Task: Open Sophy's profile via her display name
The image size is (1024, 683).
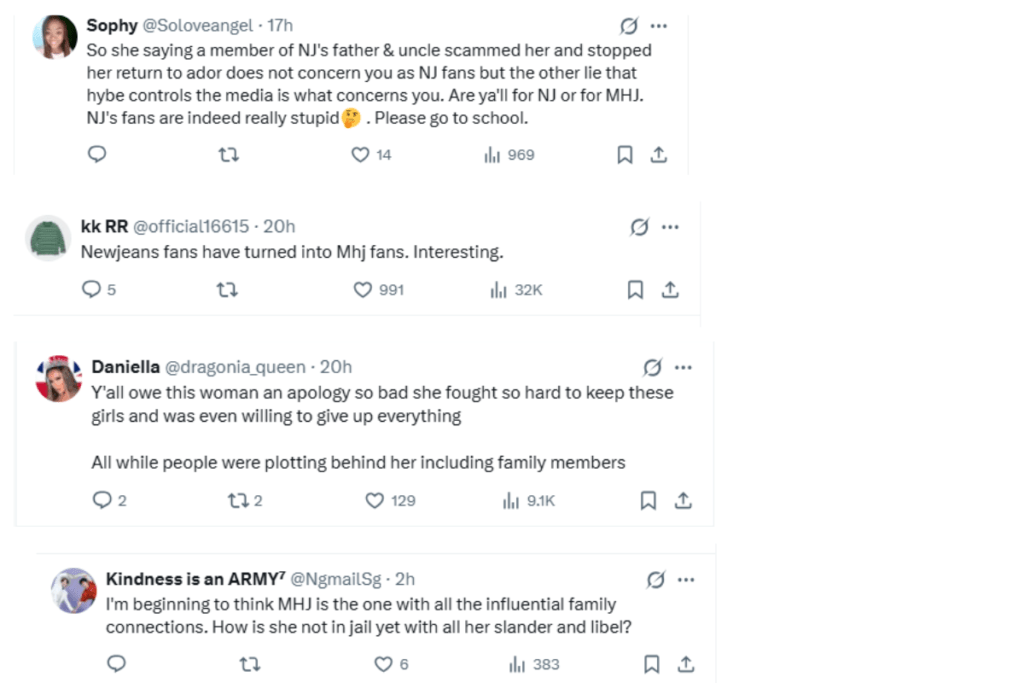Action: click(x=112, y=25)
